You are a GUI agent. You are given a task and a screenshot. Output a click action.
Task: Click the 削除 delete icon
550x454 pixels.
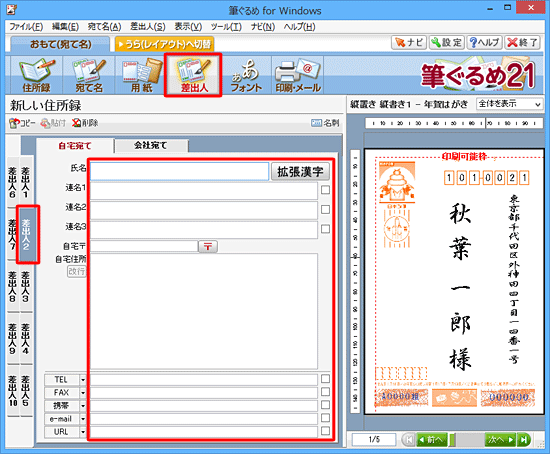[85, 123]
